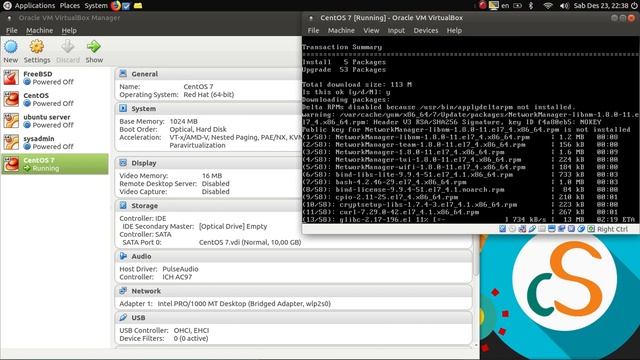This screenshot has height=360, width=640.
Task: Click the video capture status bar icon
Action: point(562,229)
